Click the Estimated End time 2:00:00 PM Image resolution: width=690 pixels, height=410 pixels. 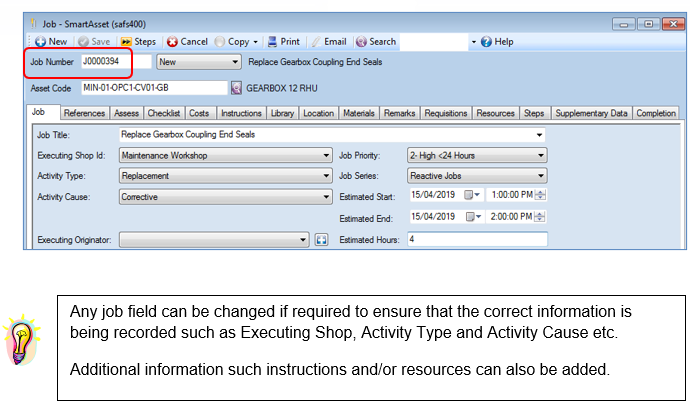point(512,216)
